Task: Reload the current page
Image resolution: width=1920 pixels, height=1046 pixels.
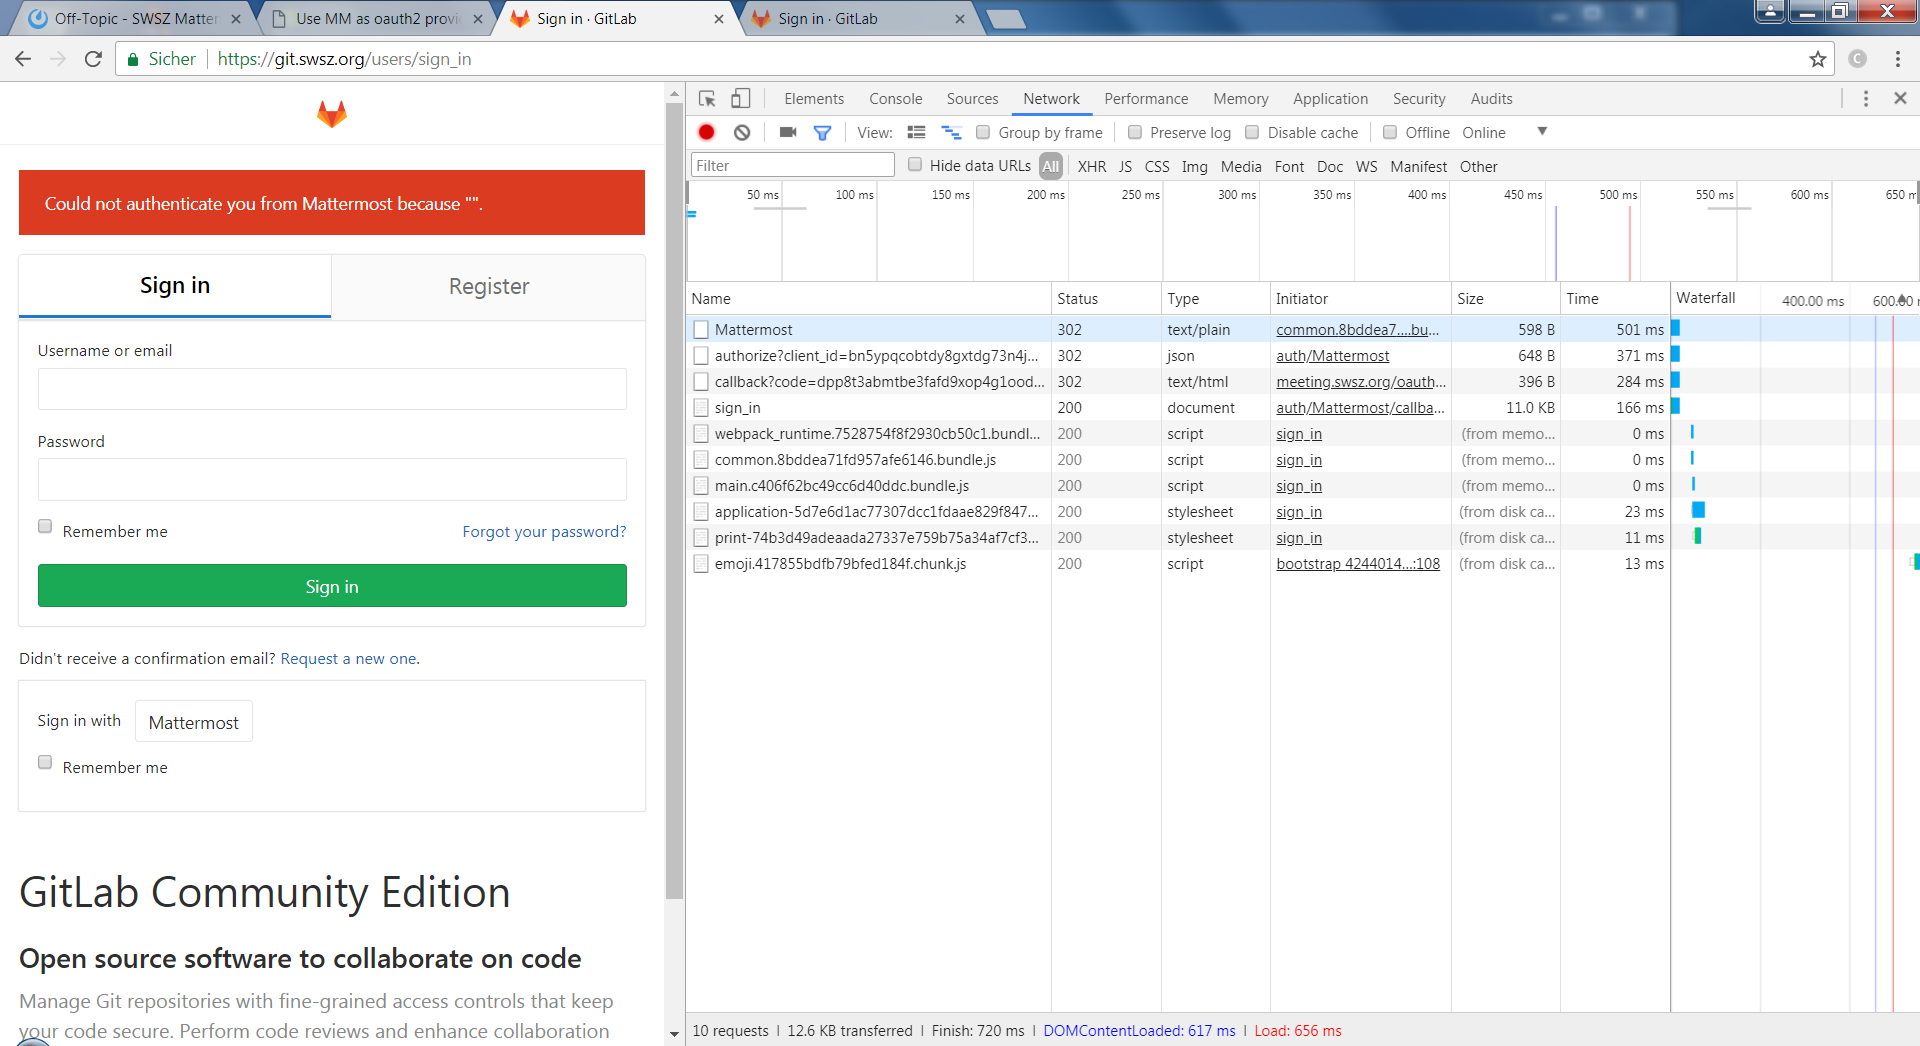Action: (93, 59)
